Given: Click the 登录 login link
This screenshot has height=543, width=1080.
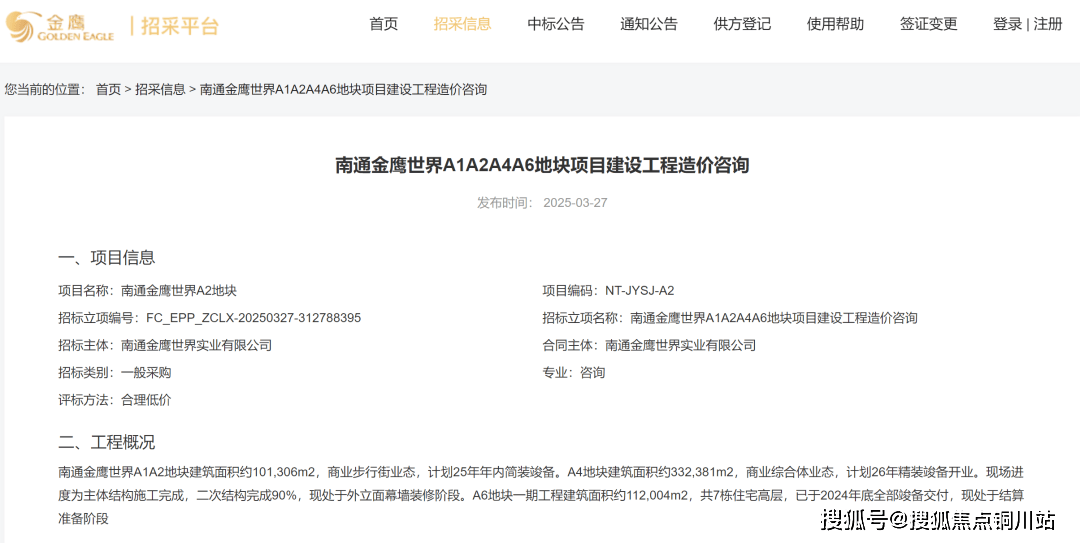Looking at the screenshot, I should click(1007, 24).
